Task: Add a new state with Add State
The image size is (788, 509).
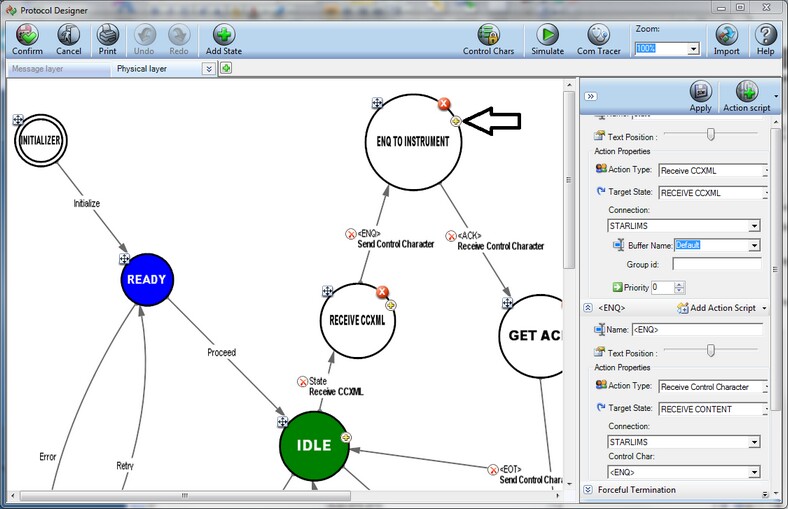Action: [x=224, y=40]
